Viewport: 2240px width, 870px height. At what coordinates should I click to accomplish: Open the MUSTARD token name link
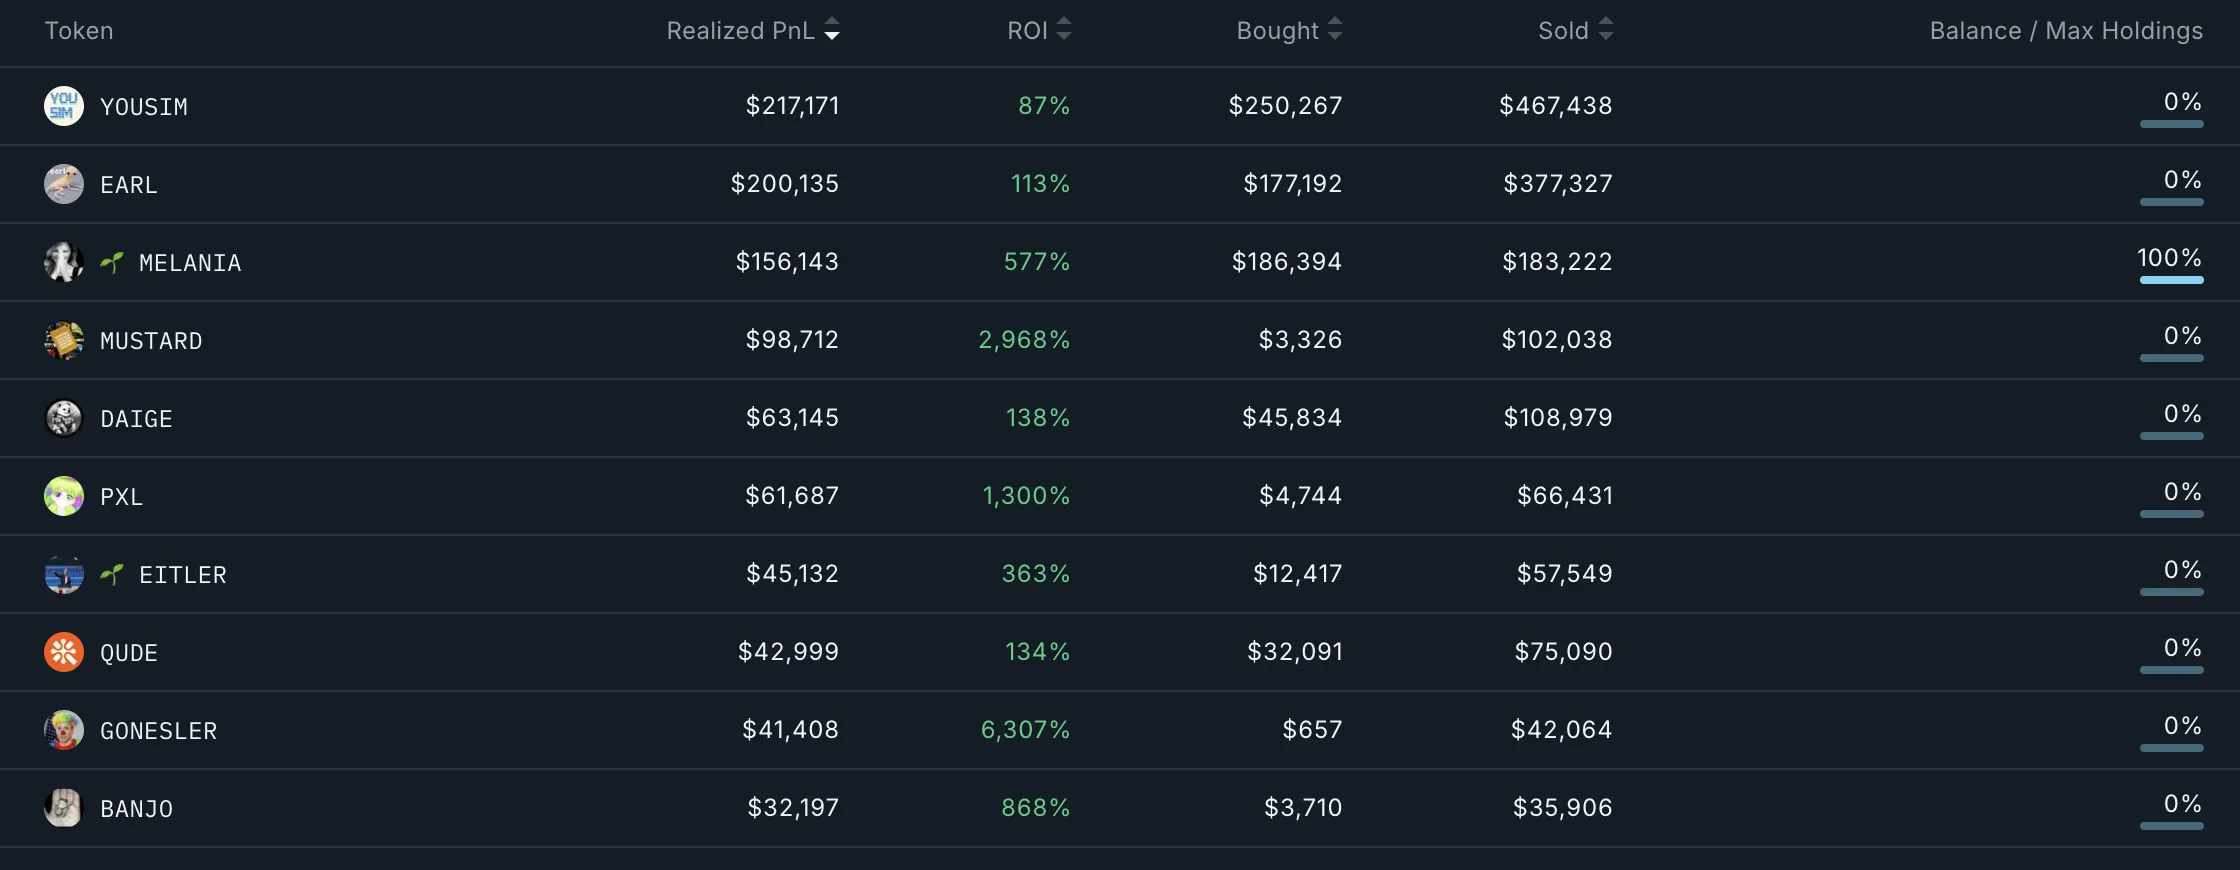coord(151,341)
